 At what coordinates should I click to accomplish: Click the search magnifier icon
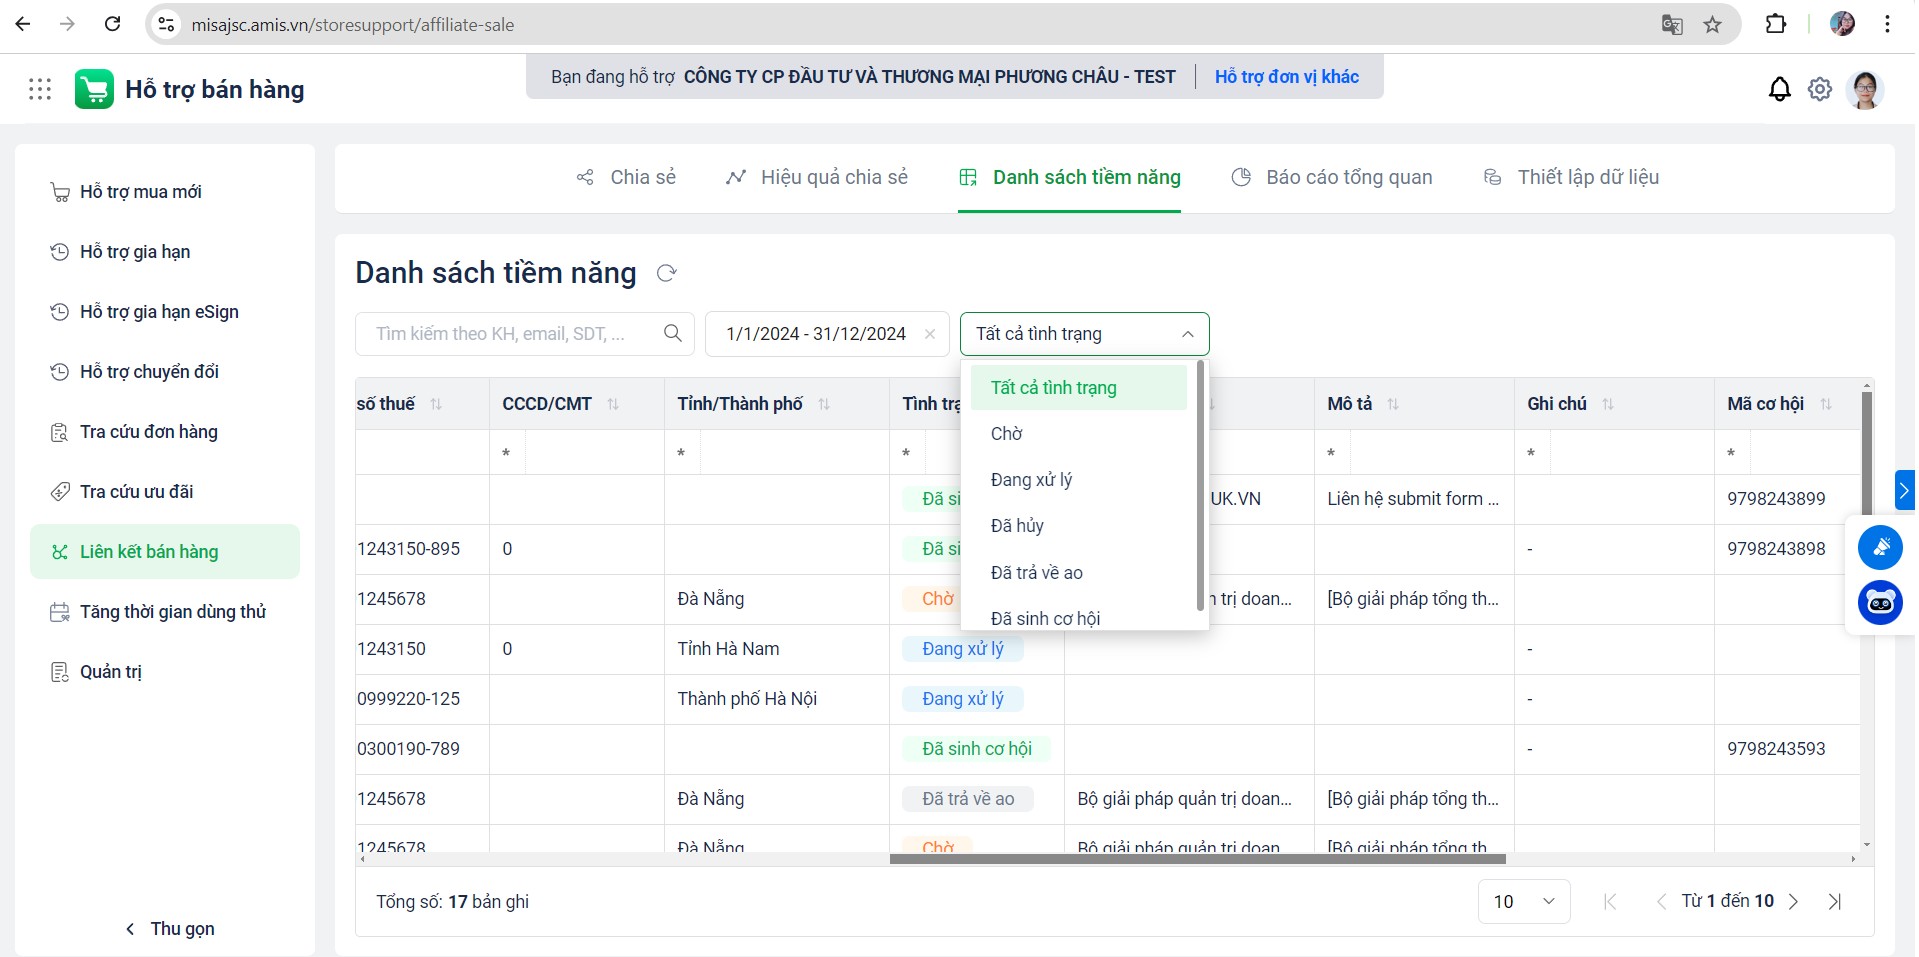[x=673, y=333]
